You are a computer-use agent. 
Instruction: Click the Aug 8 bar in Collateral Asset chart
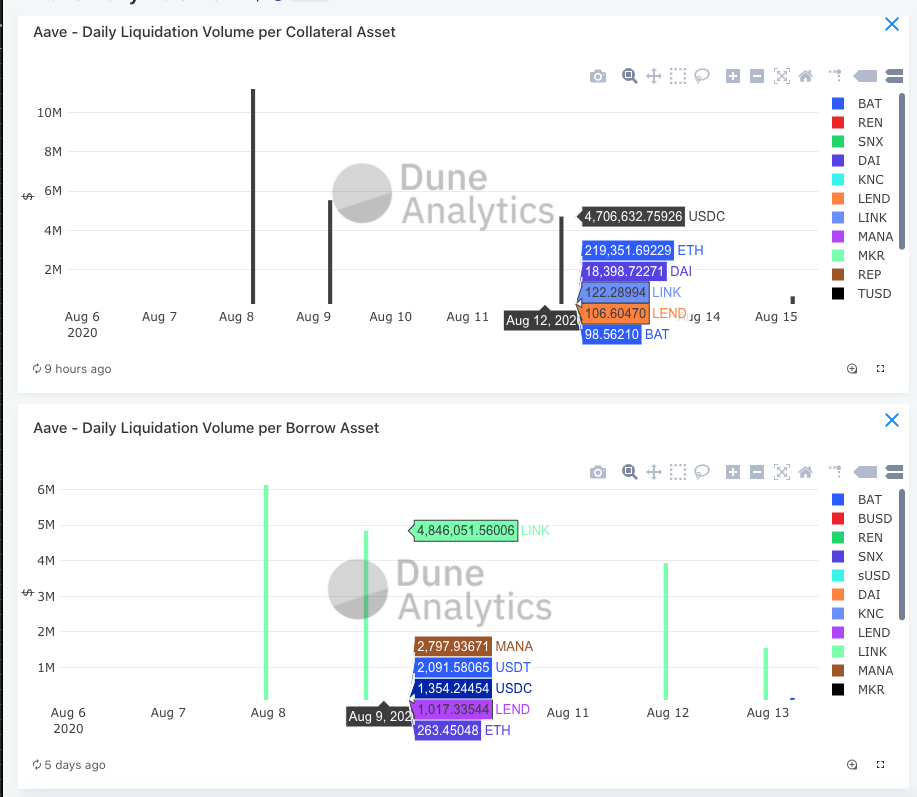[x=253, y=196]
